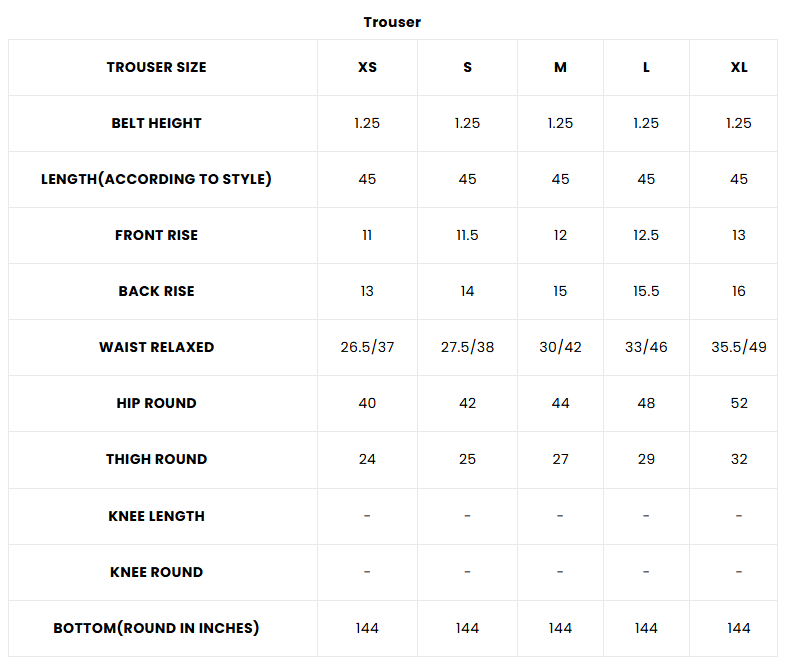785x671 pixels.
Task: Select BOTTOM(ROUND IN INCHES) row label
Action: pos(156,628)
